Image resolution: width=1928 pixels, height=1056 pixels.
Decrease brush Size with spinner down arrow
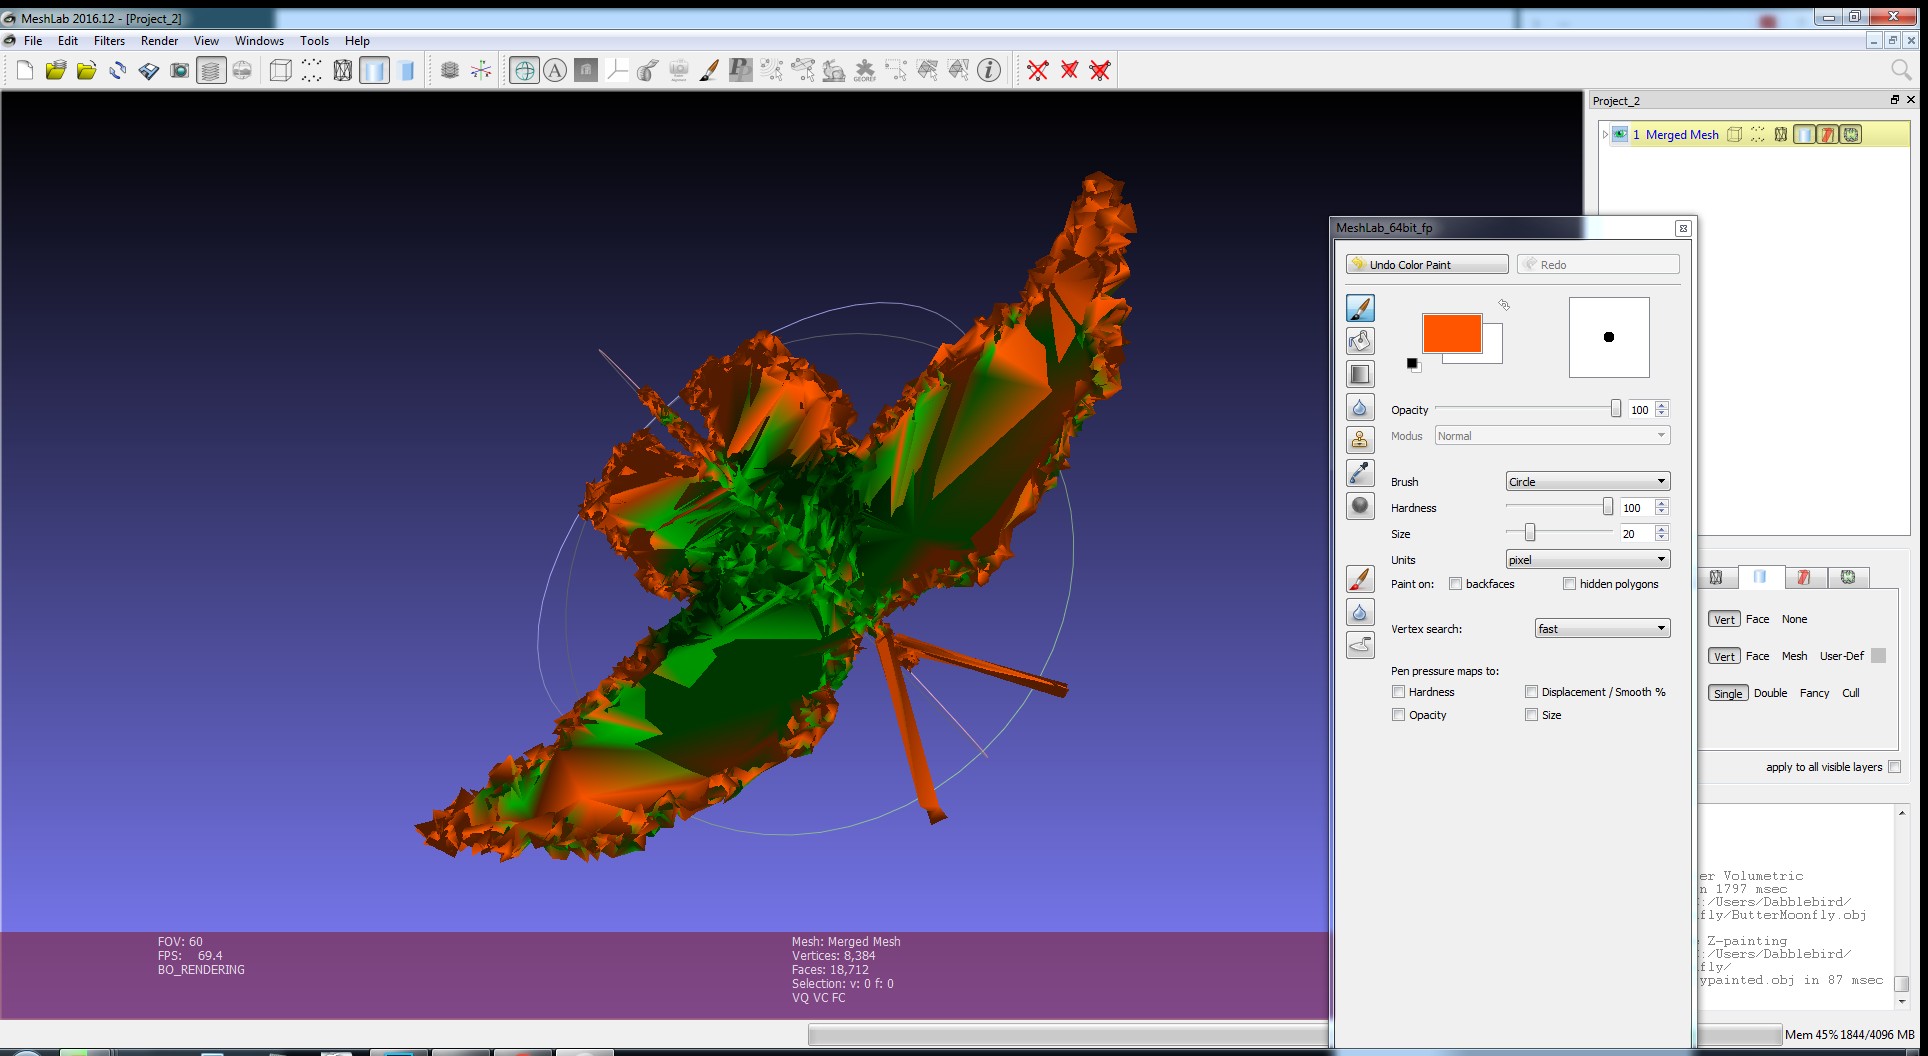[x=1662, y=538]
